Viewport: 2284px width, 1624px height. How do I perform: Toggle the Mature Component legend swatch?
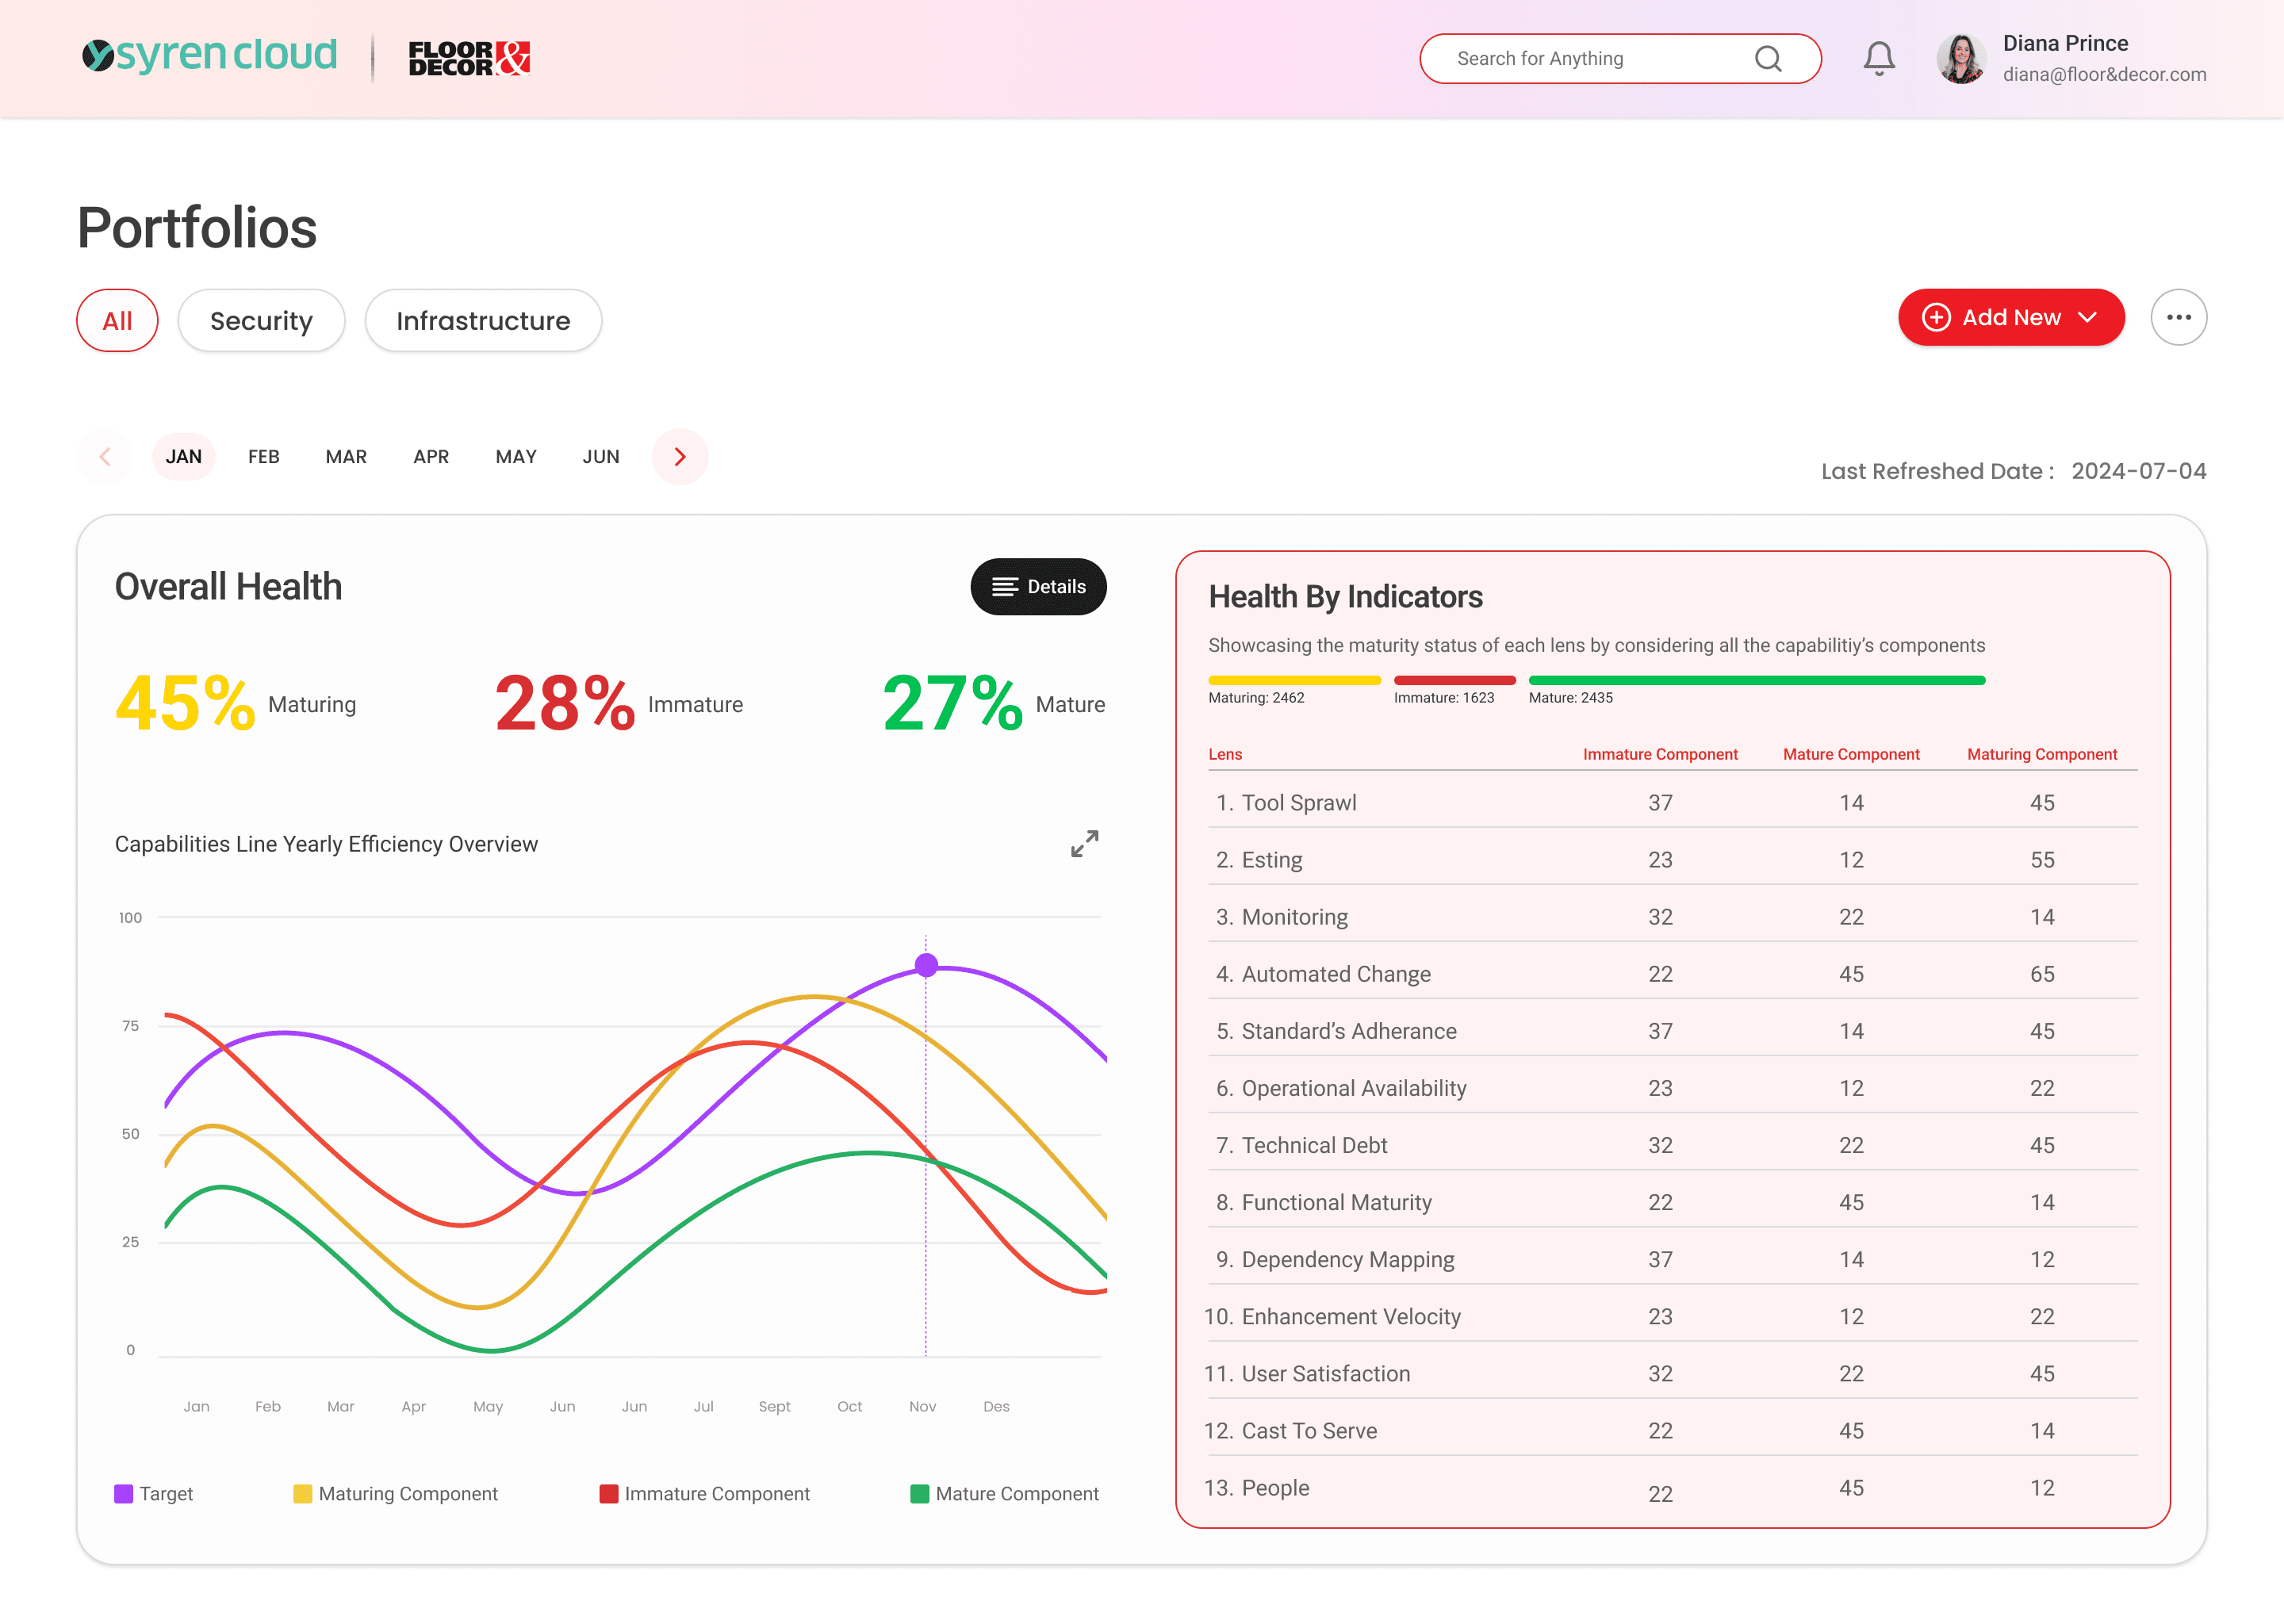pos(920,1494)
